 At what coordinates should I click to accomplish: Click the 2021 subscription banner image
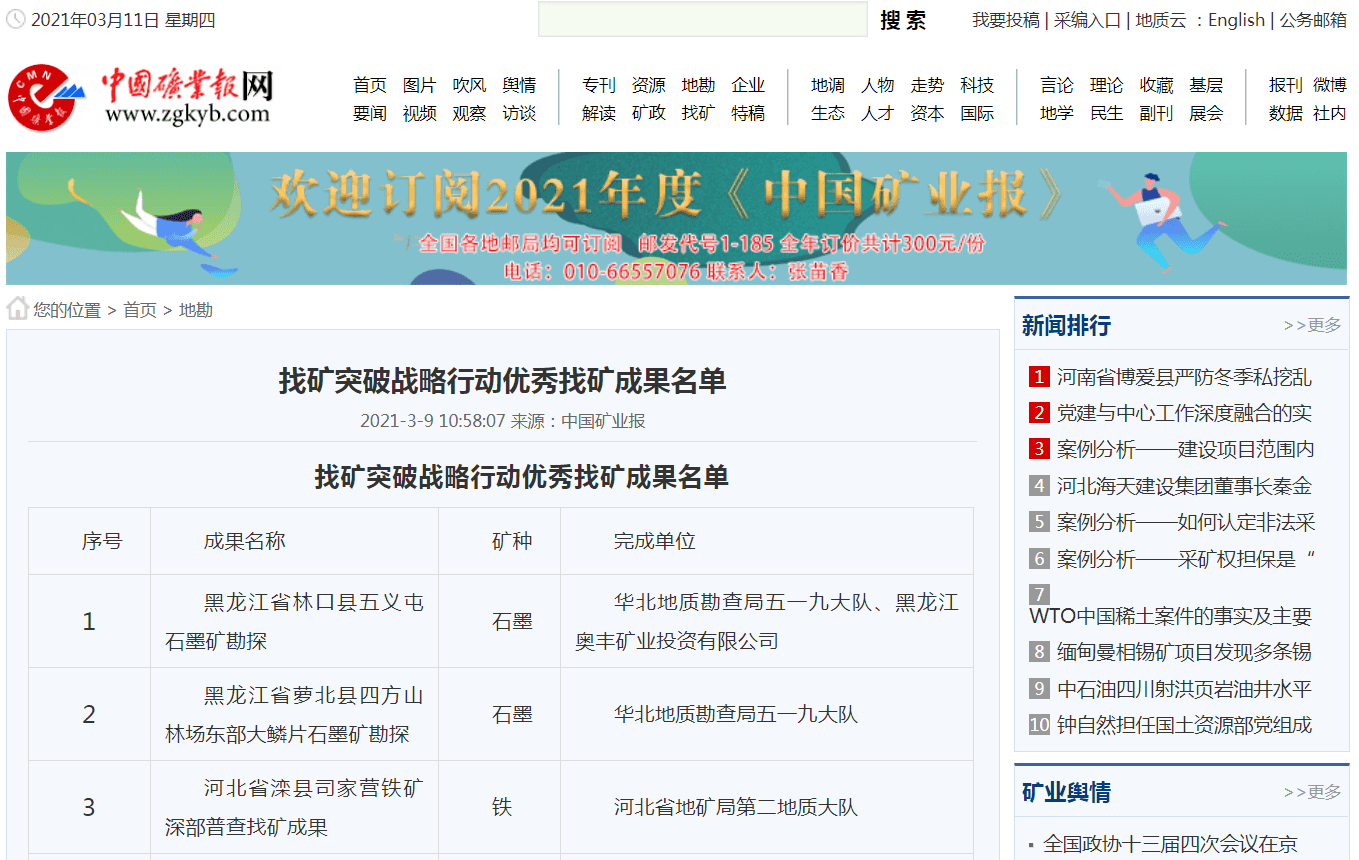coord(676,218)
